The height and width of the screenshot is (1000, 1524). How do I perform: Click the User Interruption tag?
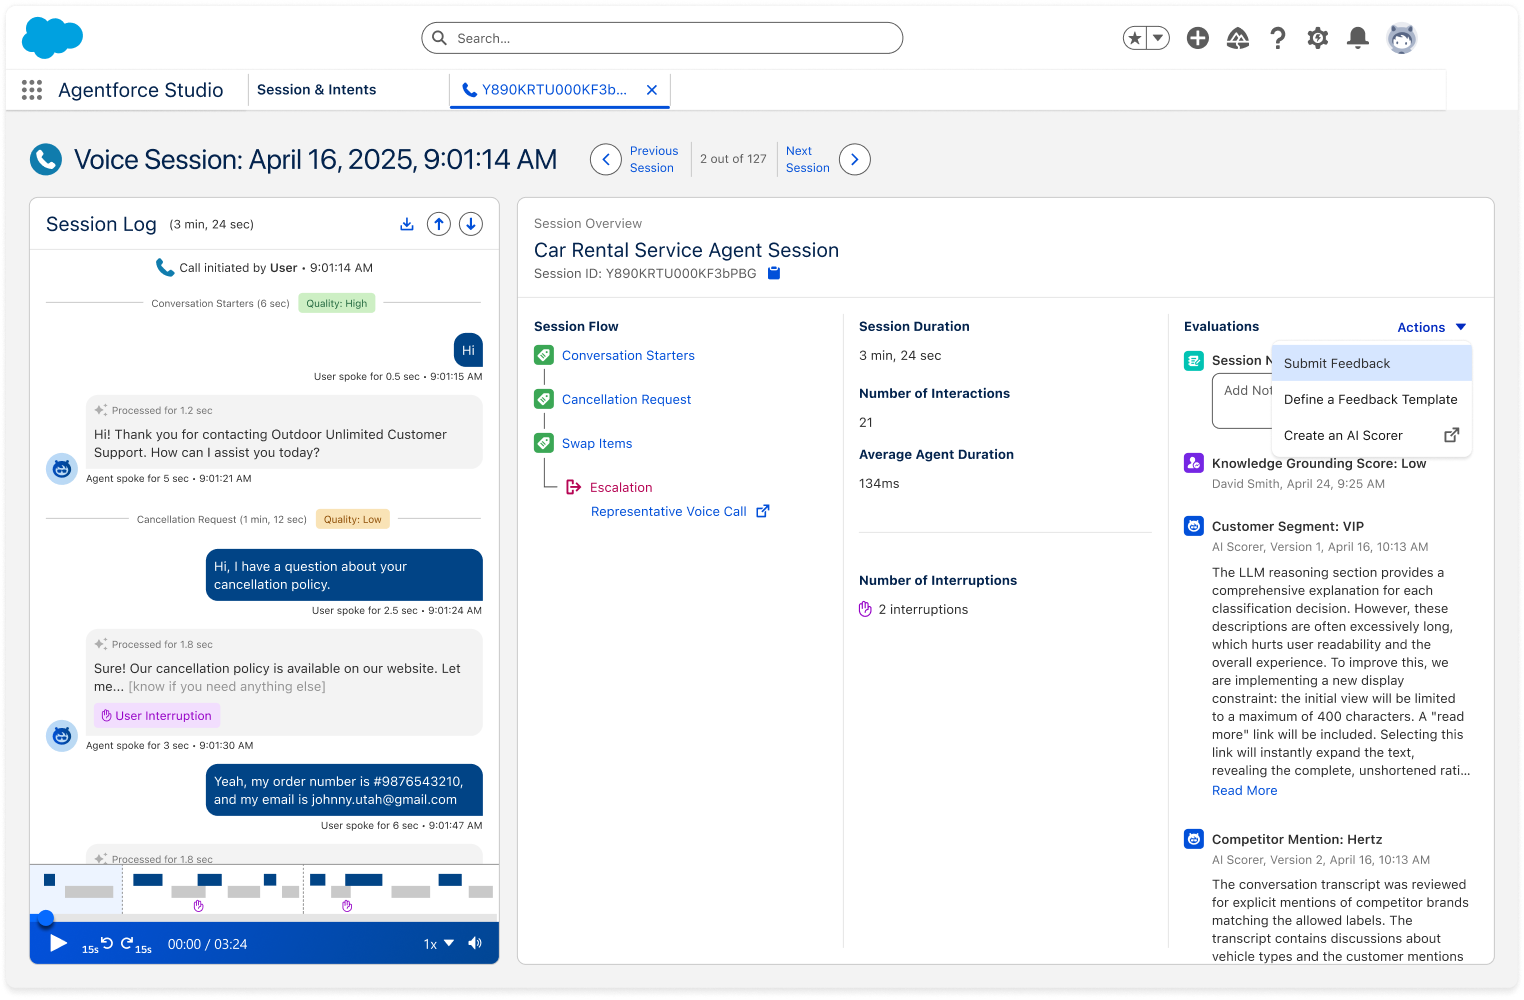coord(157,716)
